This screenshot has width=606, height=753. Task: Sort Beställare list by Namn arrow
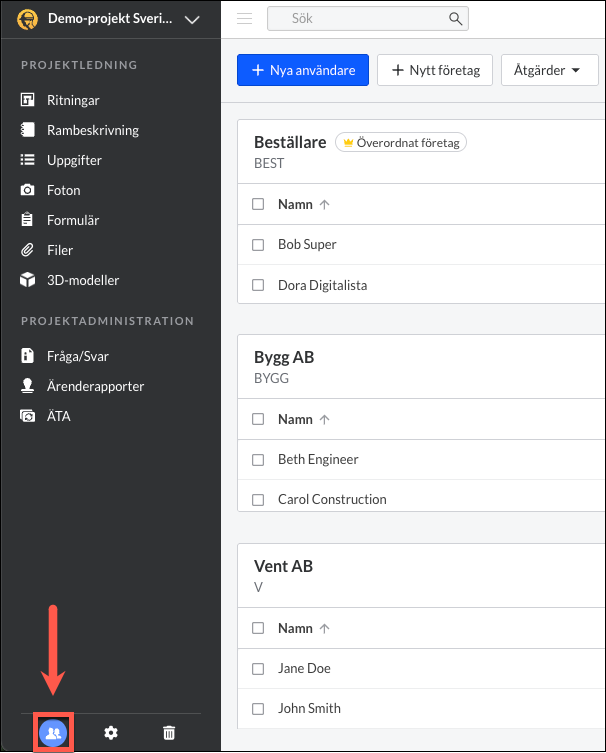pos(325,205)
